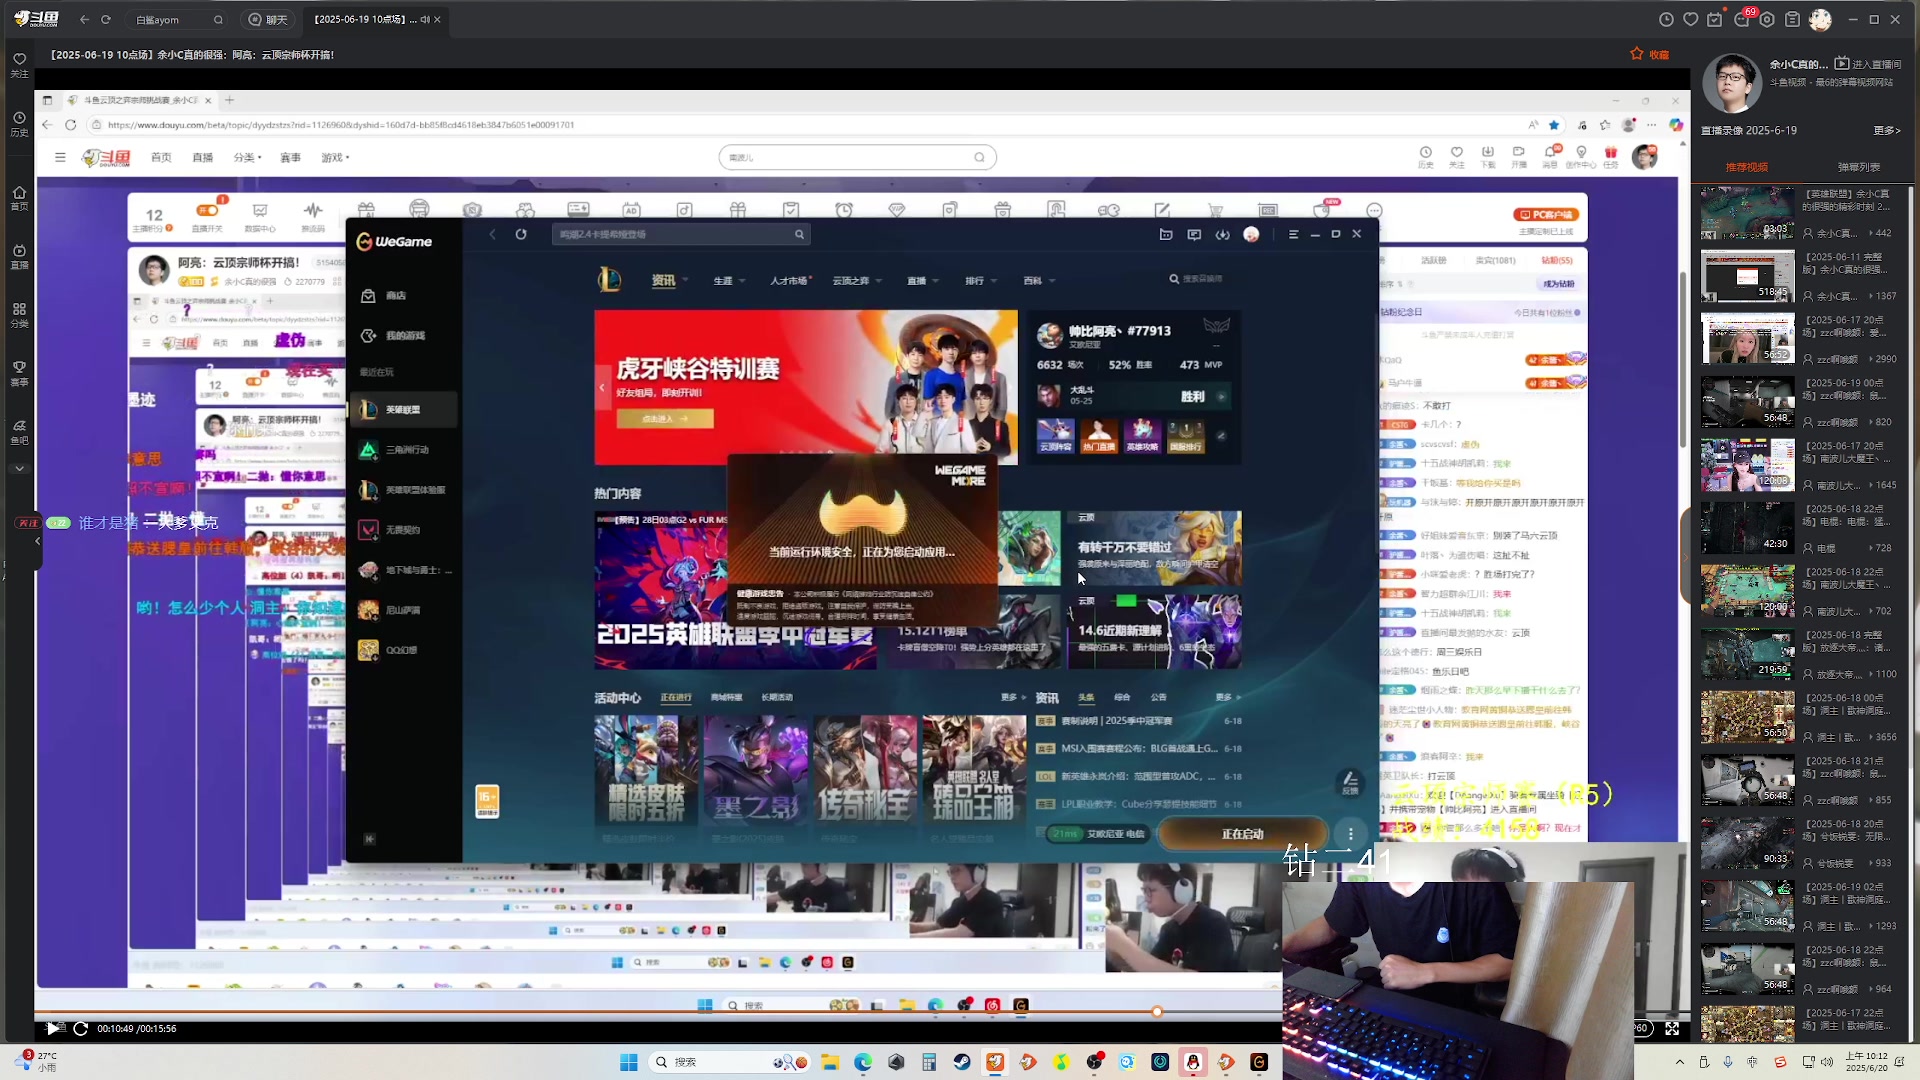The image size is (1920, 1080).
Task: Open the settings hexagon icon in top bar
Action: tap(1767, 19)
